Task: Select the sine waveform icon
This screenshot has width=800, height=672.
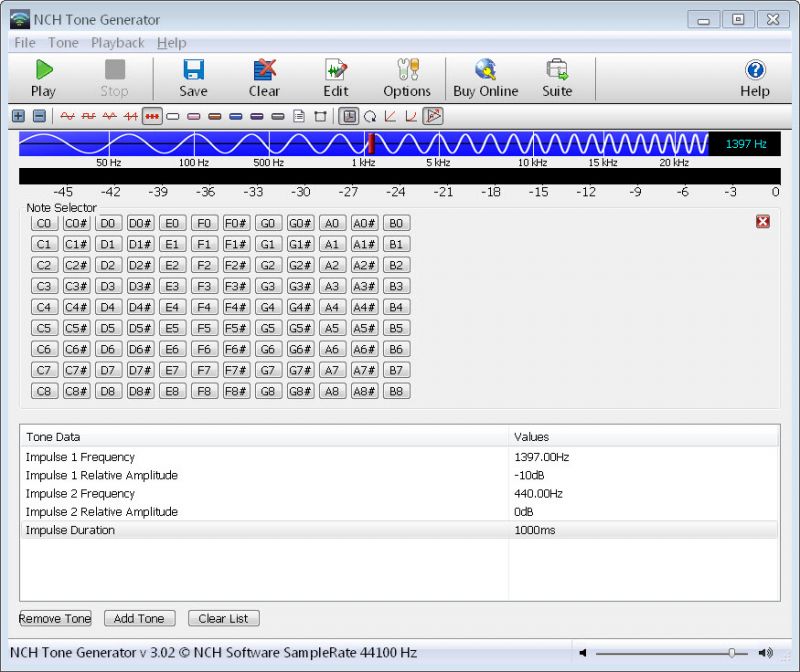Action: (x=67, y=116)
